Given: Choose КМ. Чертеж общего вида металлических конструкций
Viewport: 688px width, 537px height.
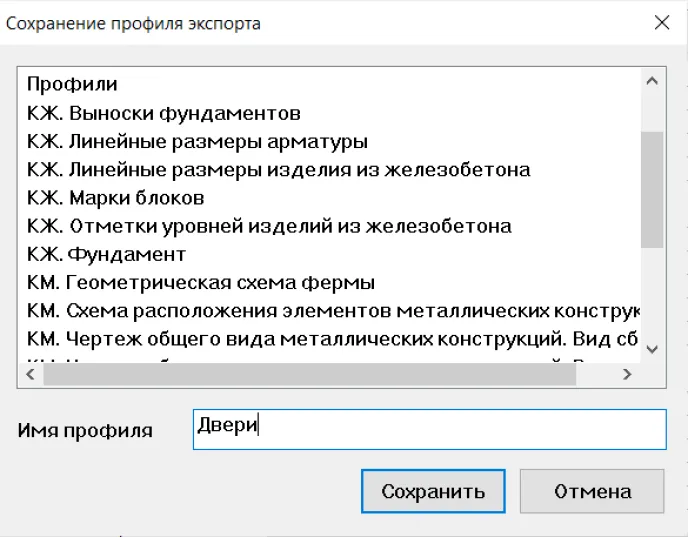Looking at the screenshot, I should 332,338.
